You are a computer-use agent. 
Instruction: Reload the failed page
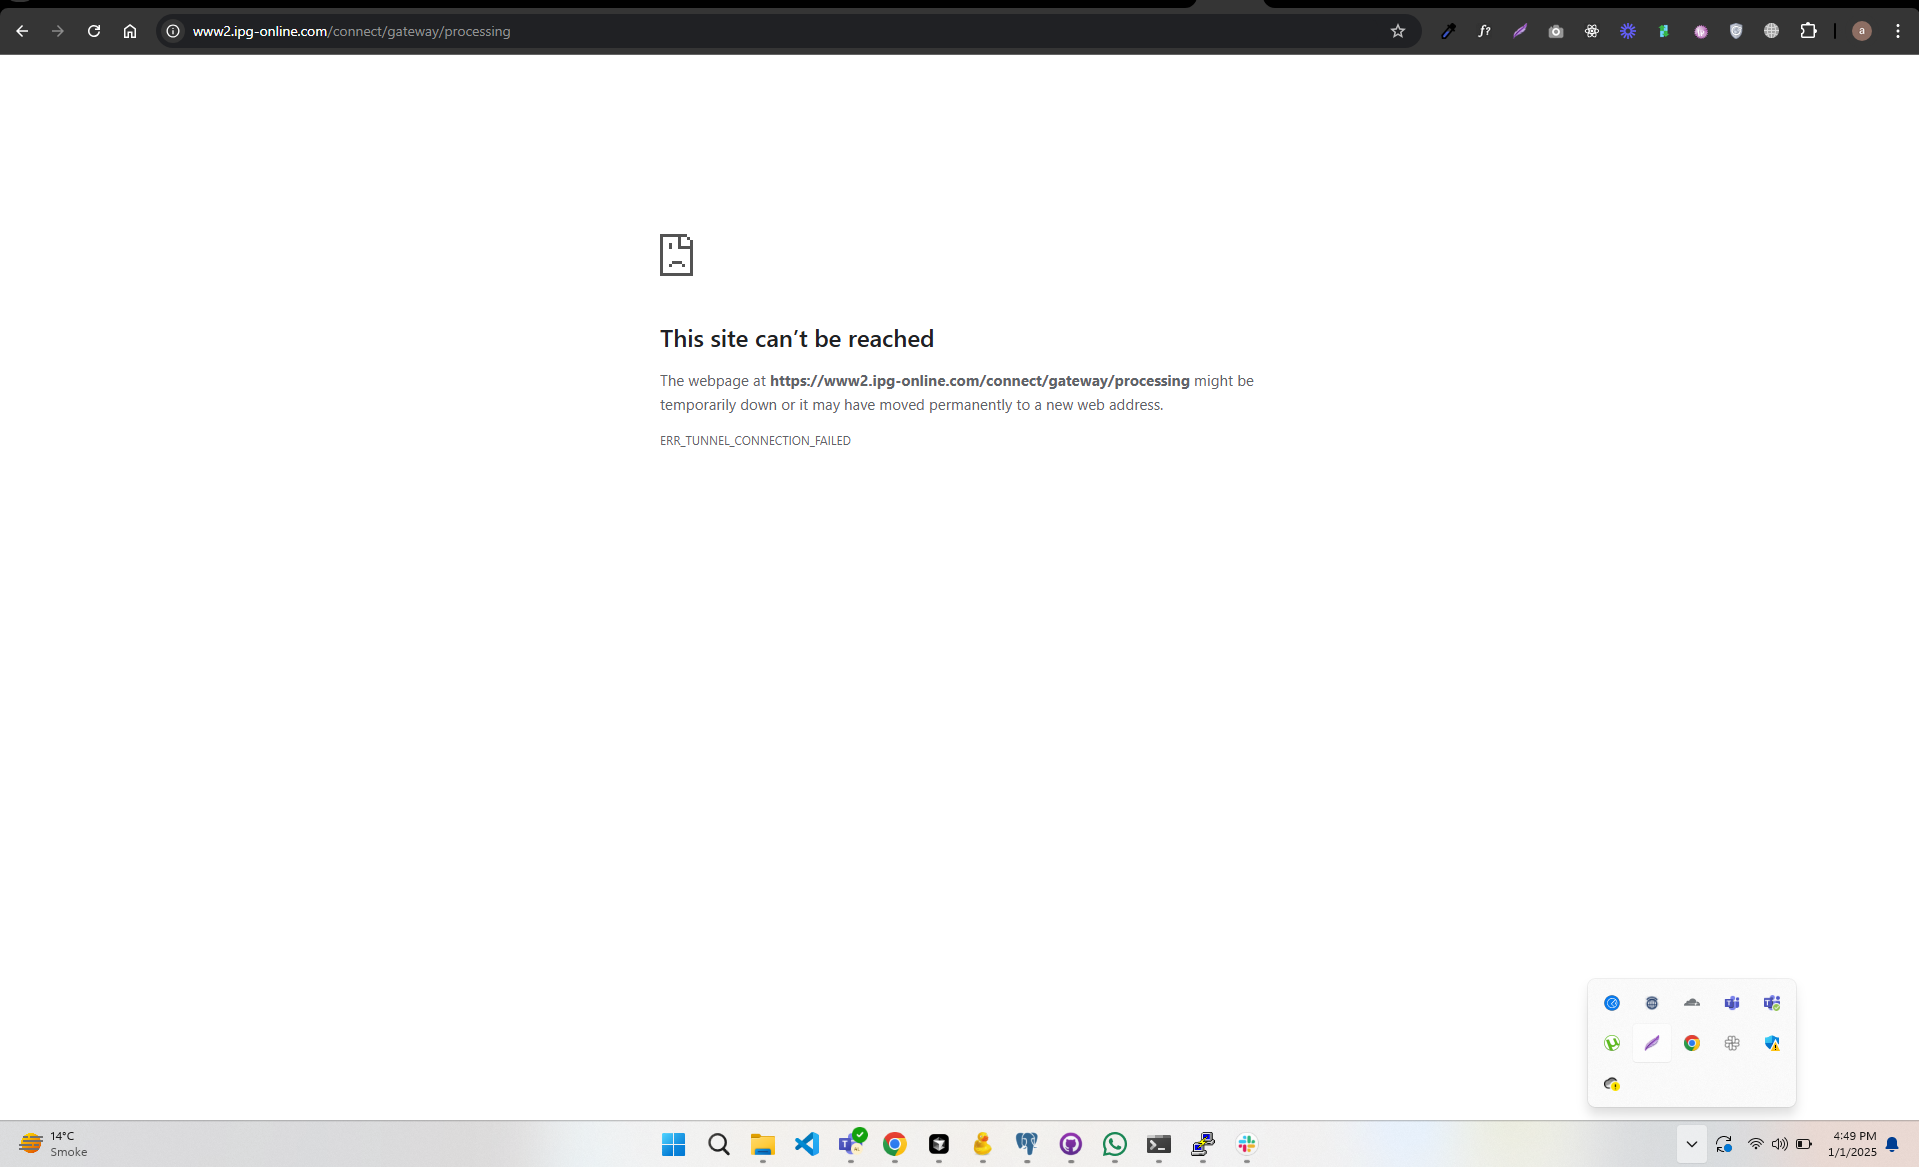pos(94,31)
